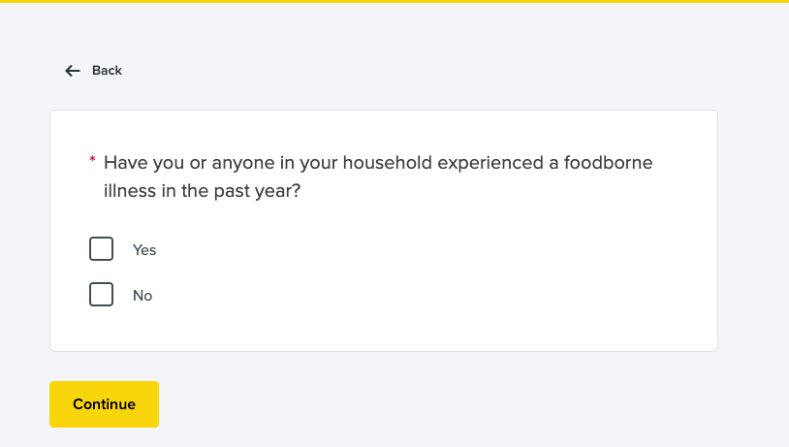This screenshot has width=789, height=447.
Task: Answer Yes to the foodborne illness question
Action: (101, 249)
